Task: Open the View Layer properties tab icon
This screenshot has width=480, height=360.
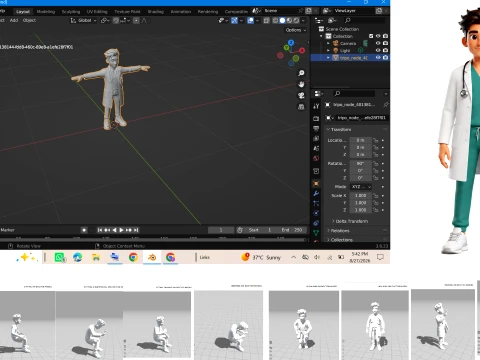Action: [x=316, y=138]
